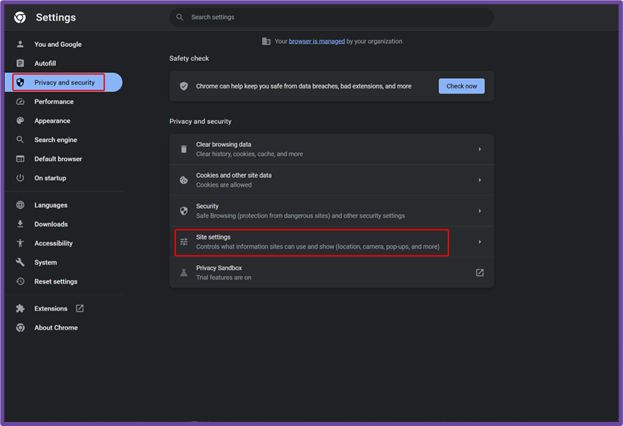Viewport: 623px width, 426px height.
Task: Select Appearance in the sidebar
Action: coord(52,121)
